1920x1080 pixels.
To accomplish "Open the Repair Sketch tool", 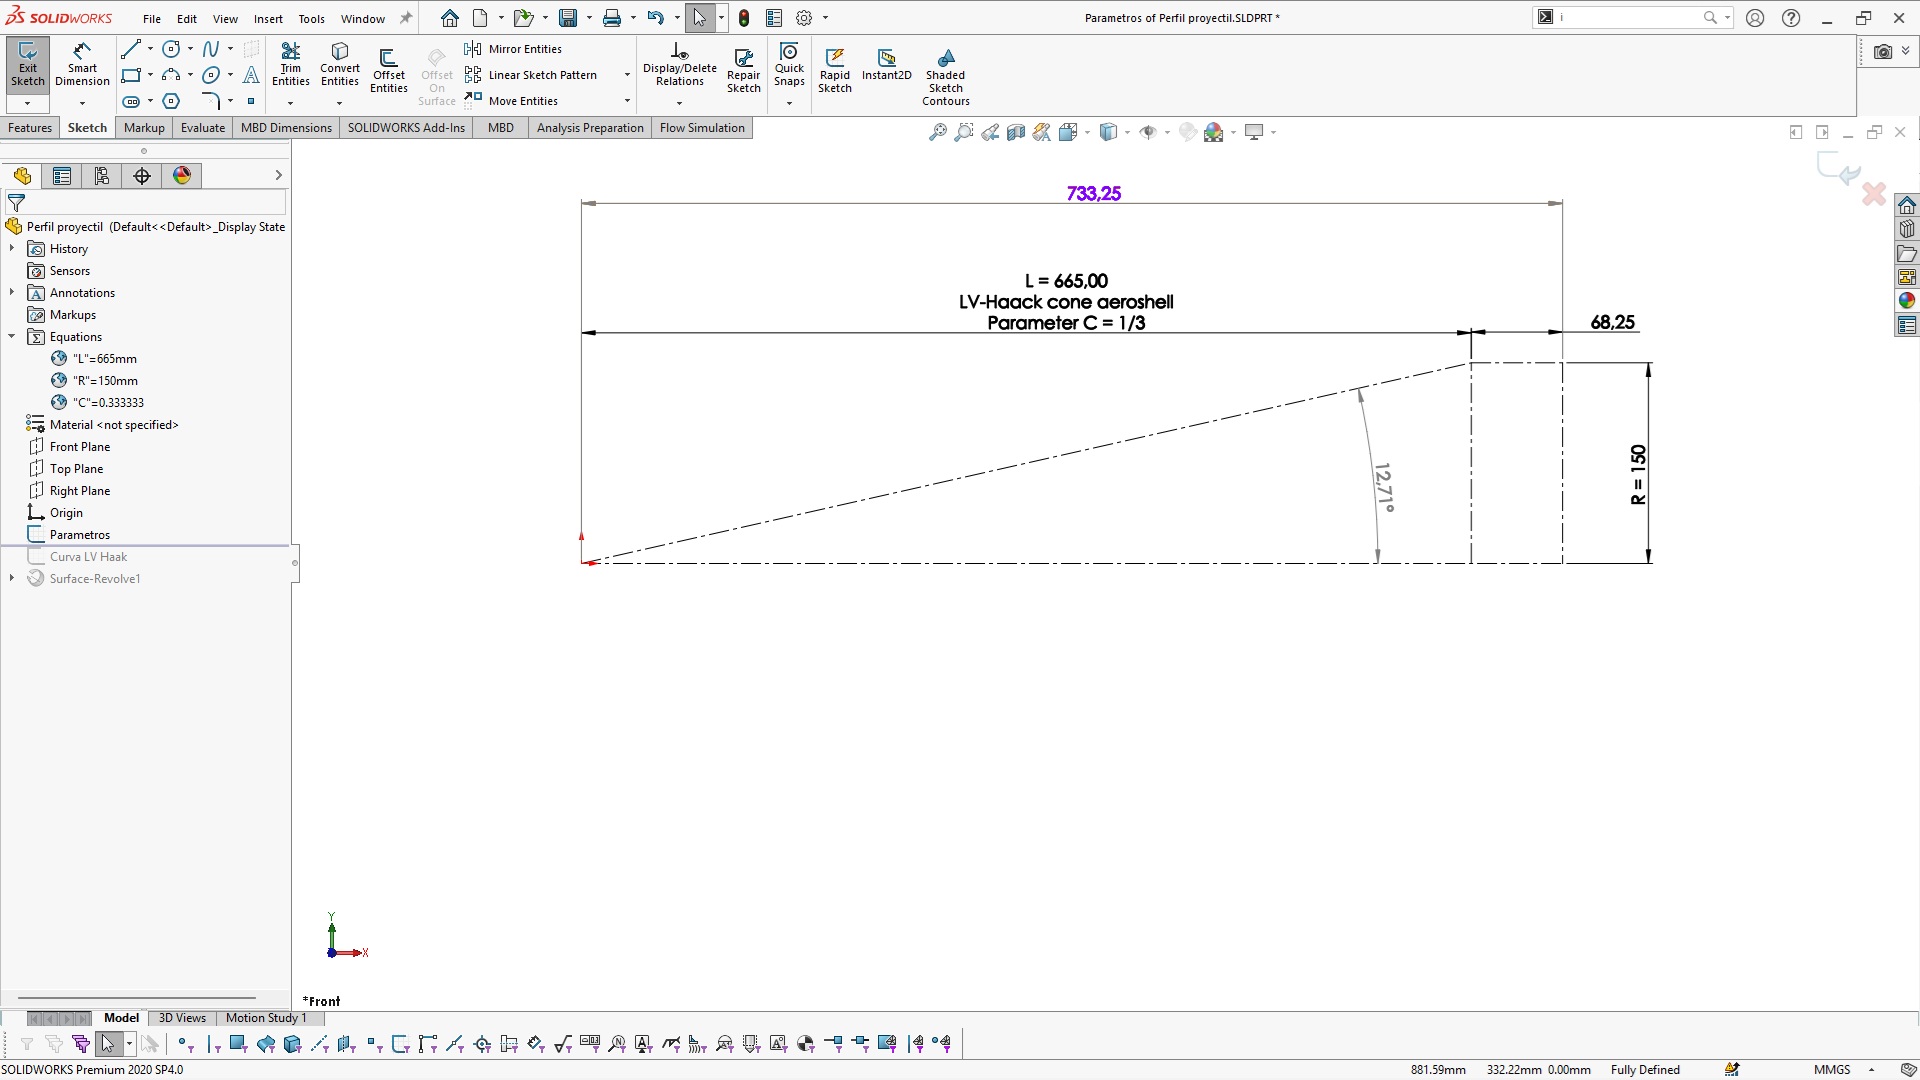I will (743, 69).
